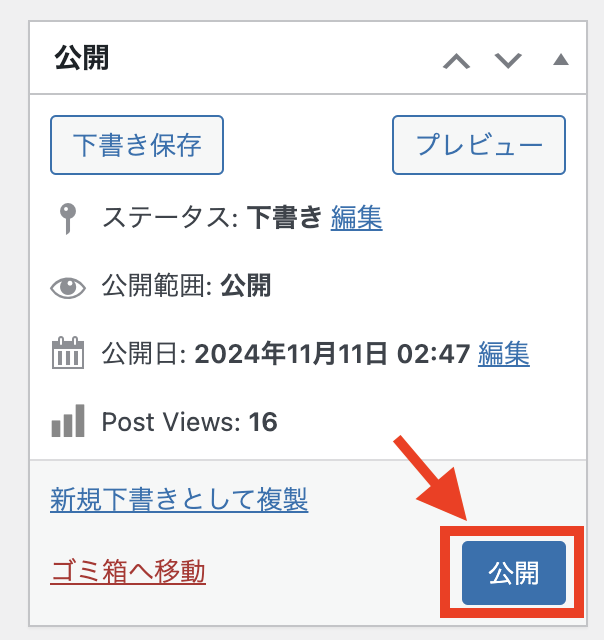This screenshot has width=604, height=640.
Task: Click the publish date 2024年11月11日 02:47
Action: tap(332, 353)
